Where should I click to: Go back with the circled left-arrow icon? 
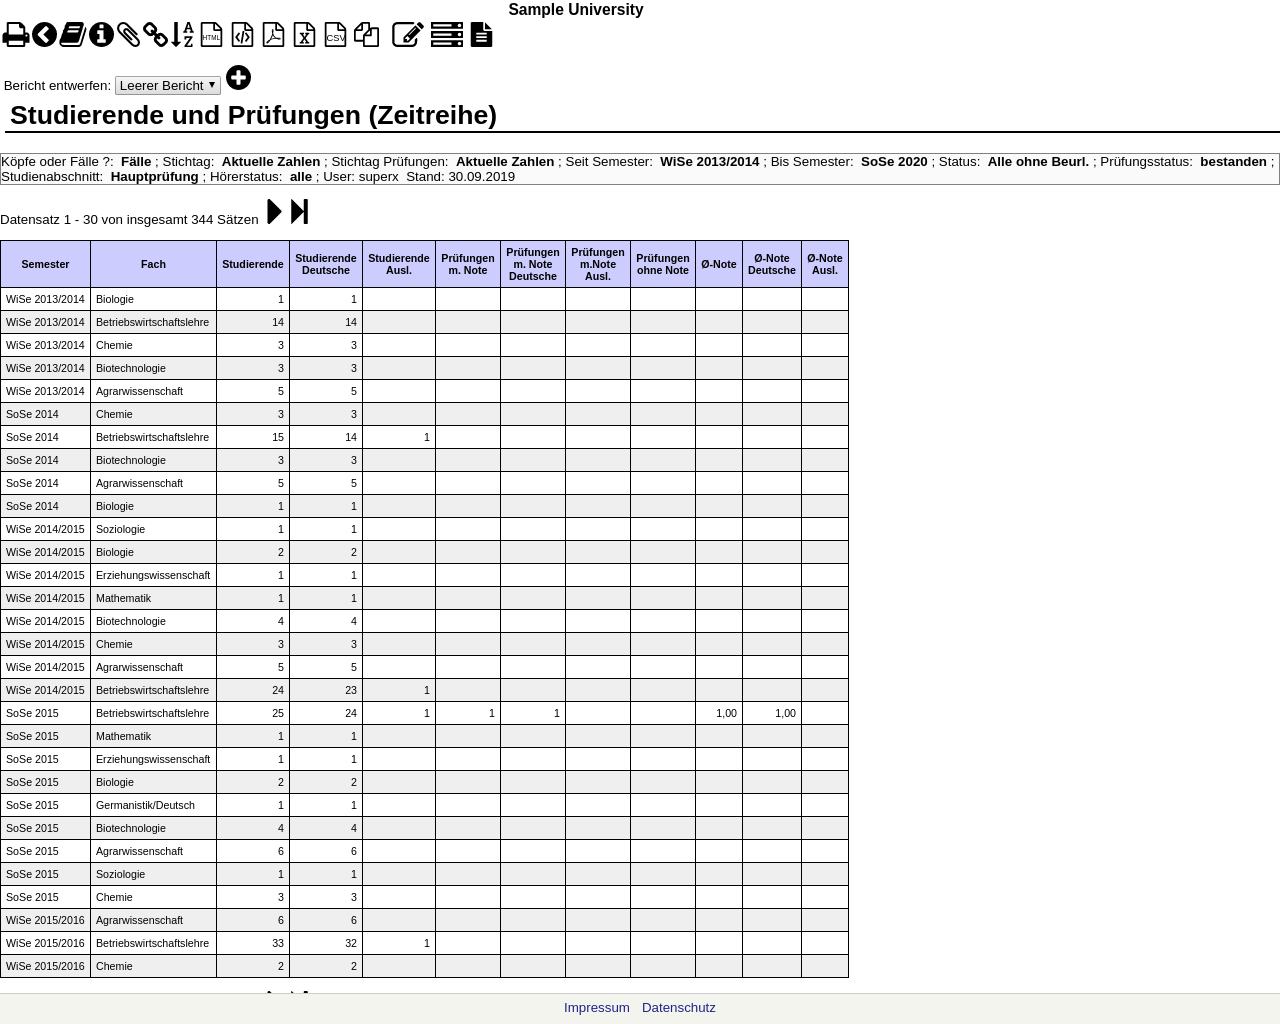(44, 35)
